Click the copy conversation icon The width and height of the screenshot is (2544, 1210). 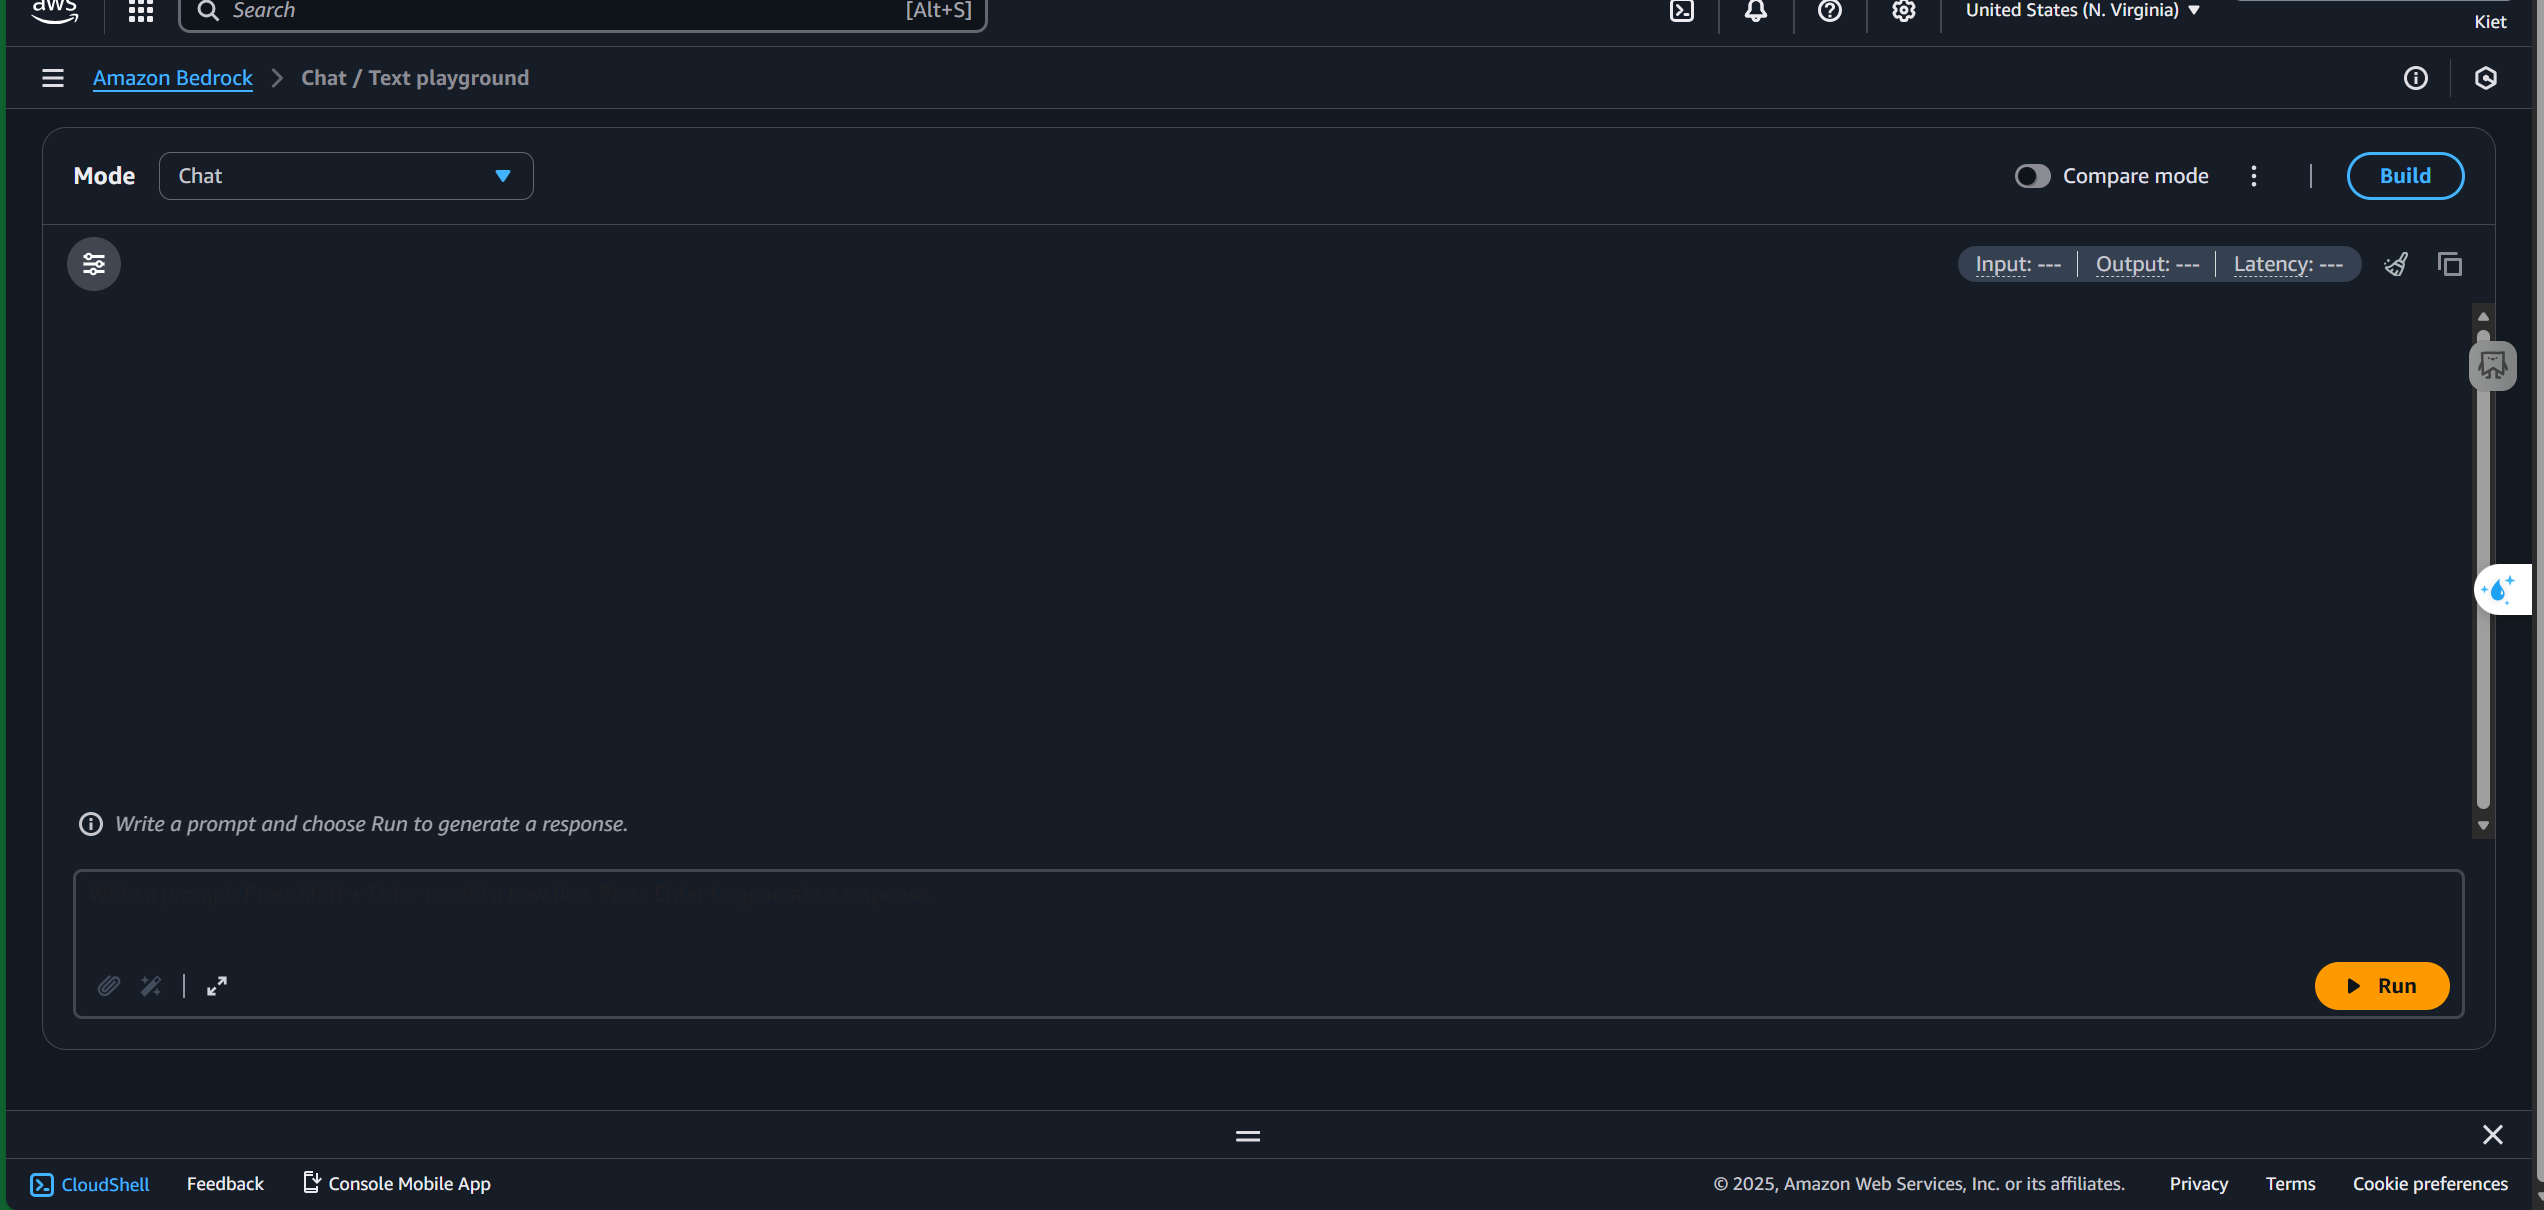[x=2450, y=264]
